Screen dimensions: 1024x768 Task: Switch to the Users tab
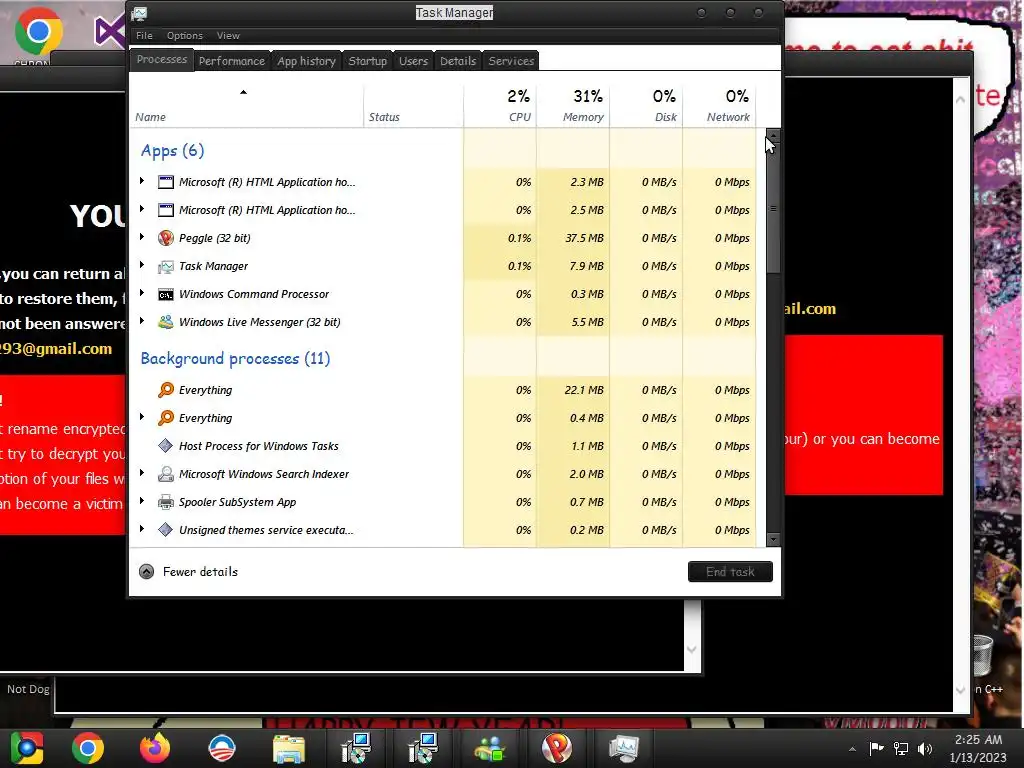tap(413, 61)
